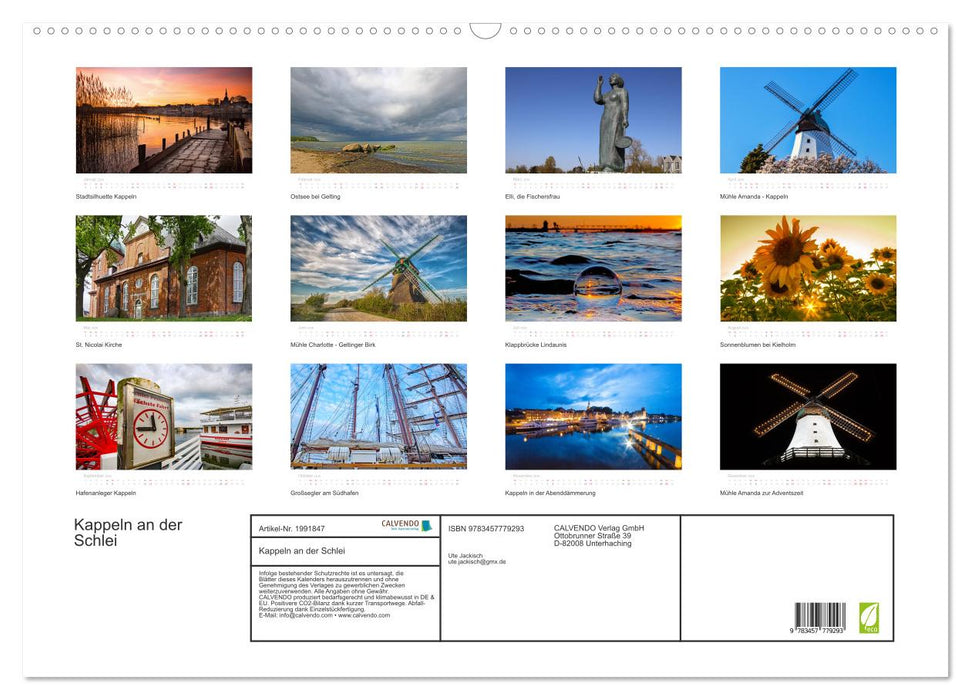Click the Mühle Amanda windmill photo
This screenshot has width=971, height=700.
[807, 119]
